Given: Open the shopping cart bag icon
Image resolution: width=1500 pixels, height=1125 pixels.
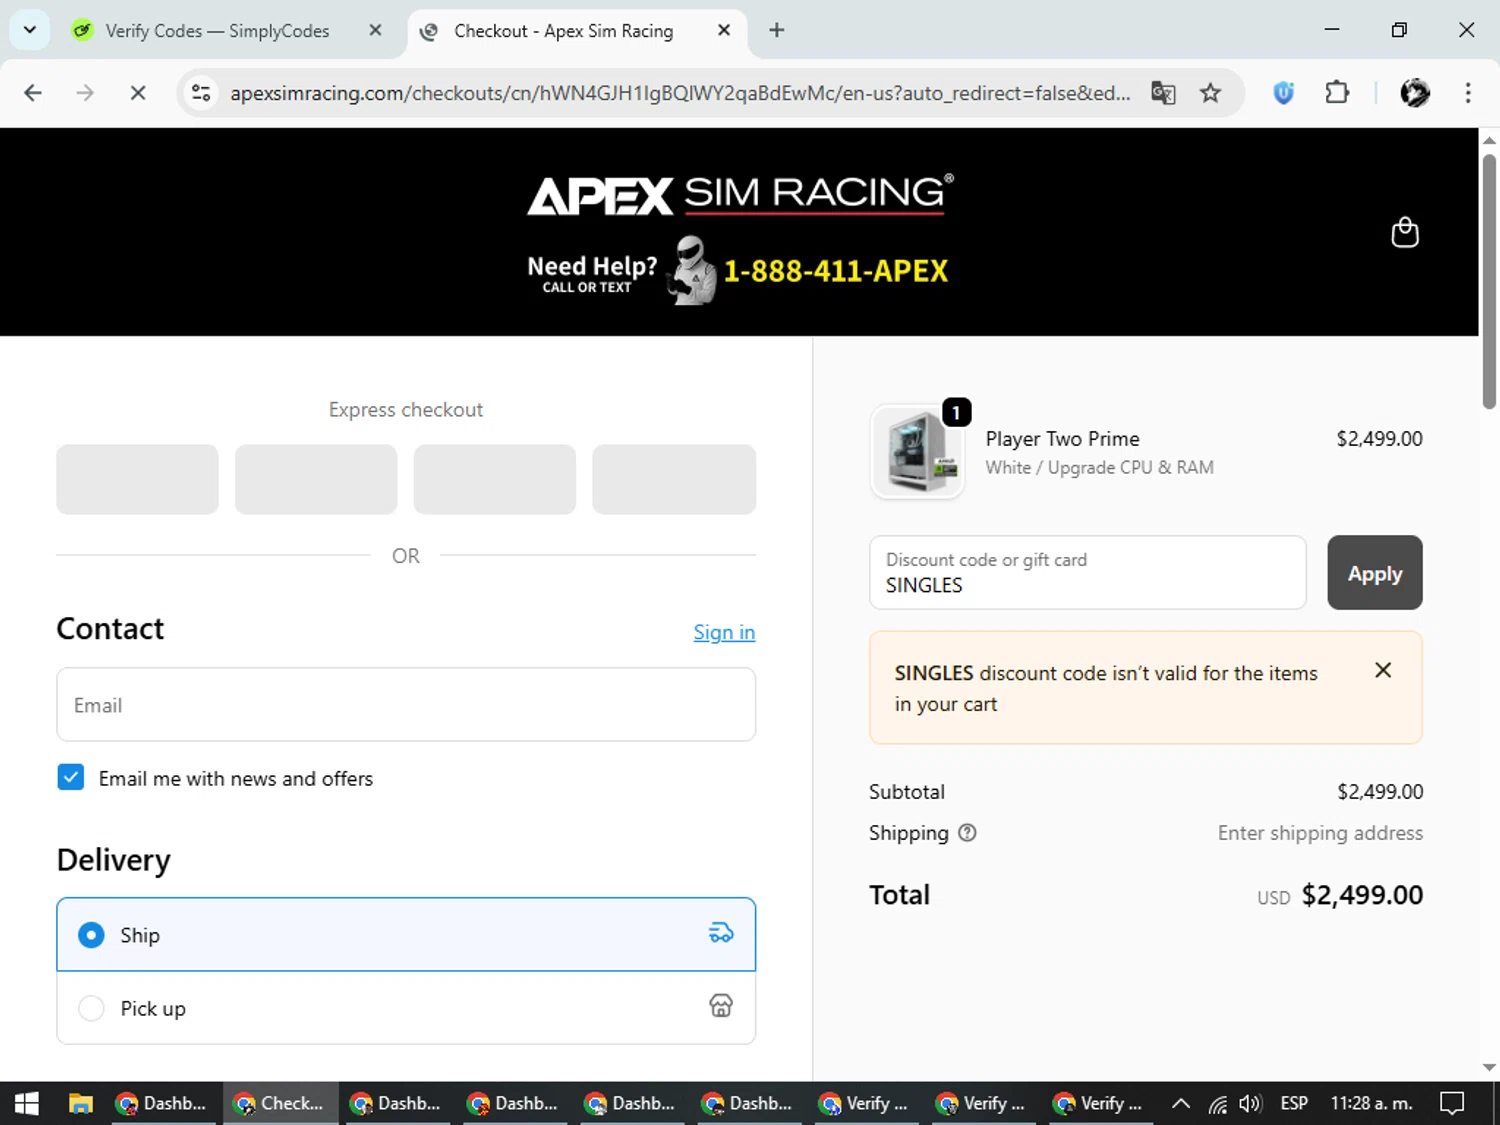Looking at the screenshot, I should [1405, 232].
